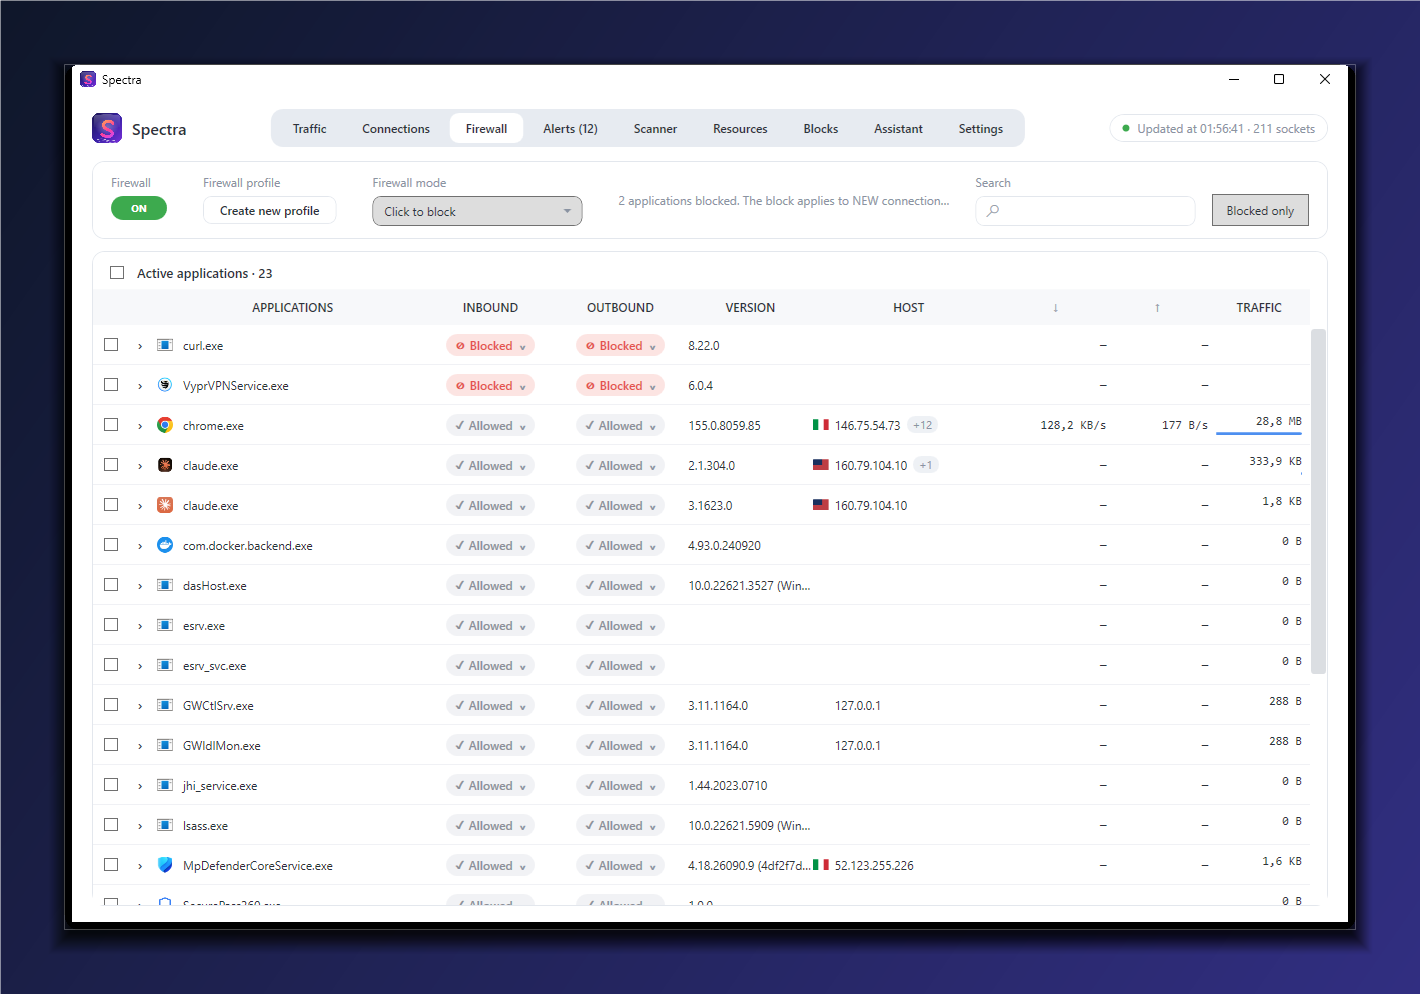Sort by the upload arrow column
Image resolution: width=1420 pixels, height=994 pixels.
(1157, 308)
